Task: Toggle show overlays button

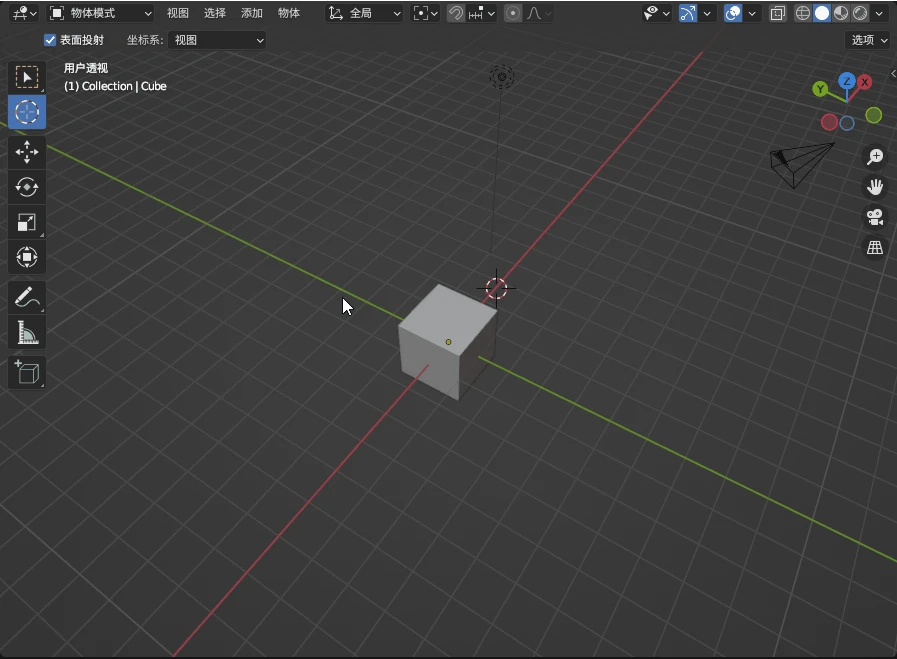Action: point(733,13)
